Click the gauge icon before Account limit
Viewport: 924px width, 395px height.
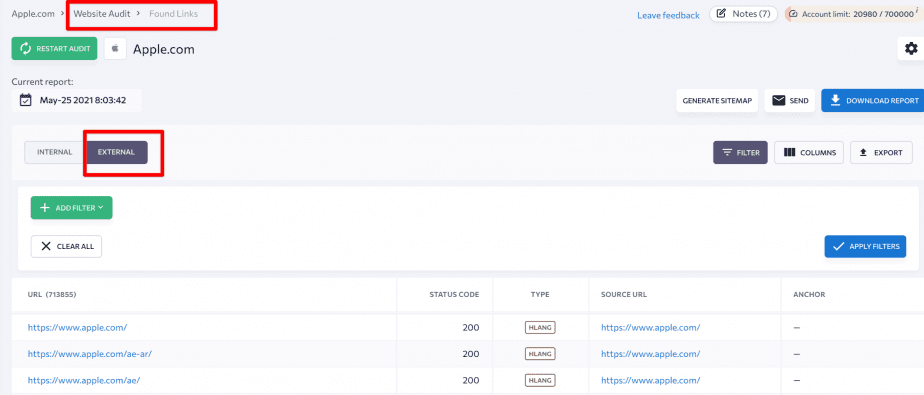click(x=793, y=14)
